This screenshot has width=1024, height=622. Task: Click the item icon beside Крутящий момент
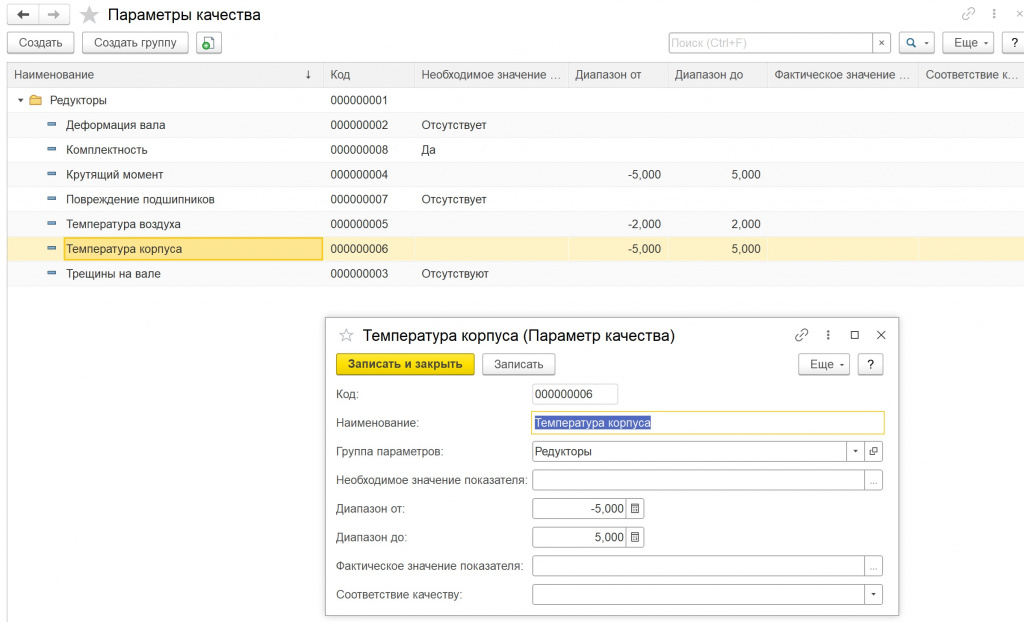[x=52, y=174]
